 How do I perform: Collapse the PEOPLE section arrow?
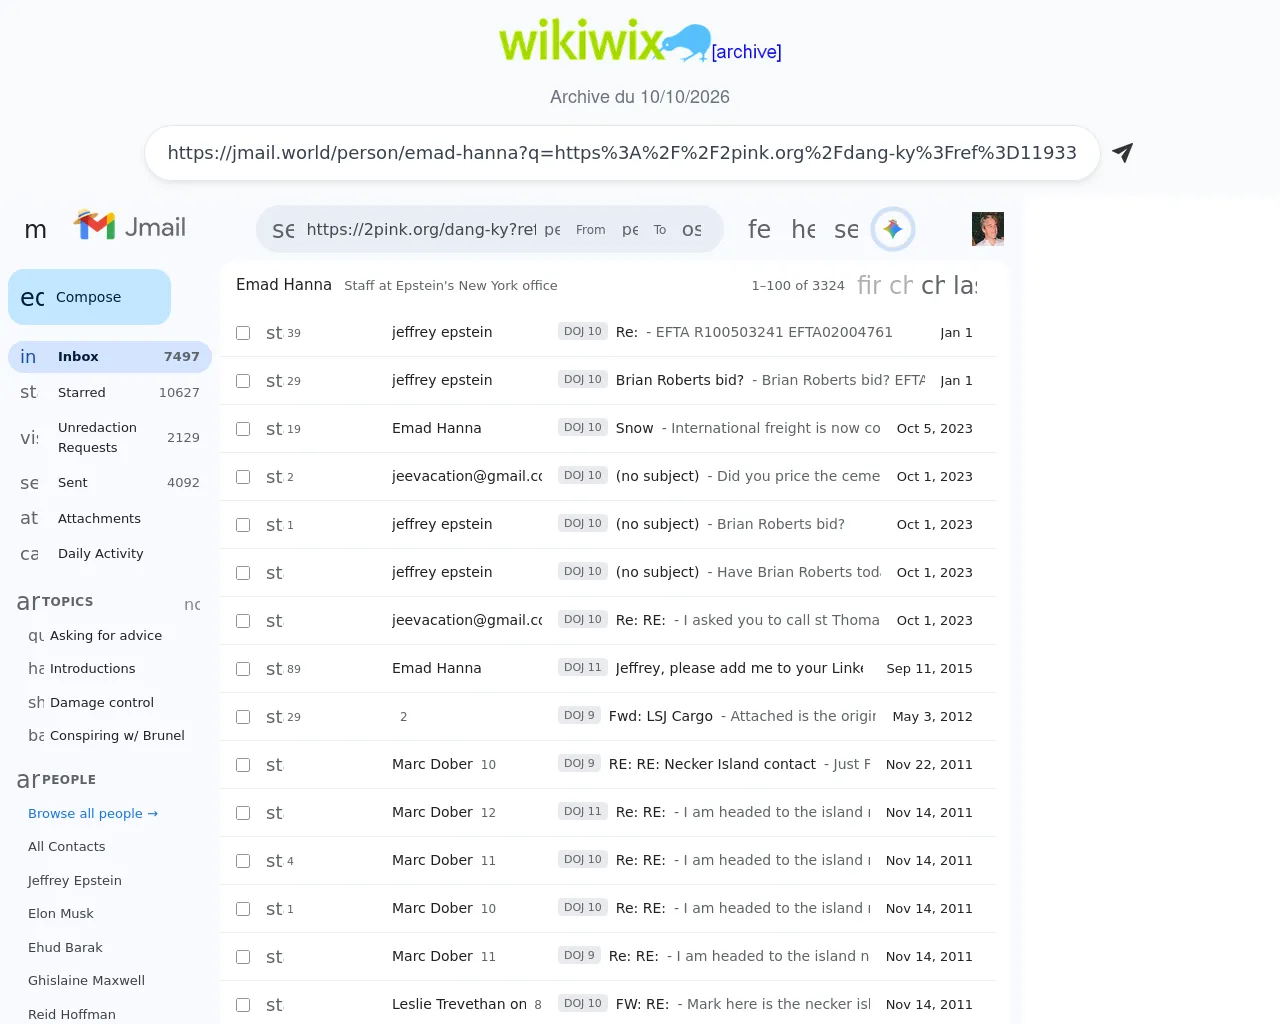point(28,779)
